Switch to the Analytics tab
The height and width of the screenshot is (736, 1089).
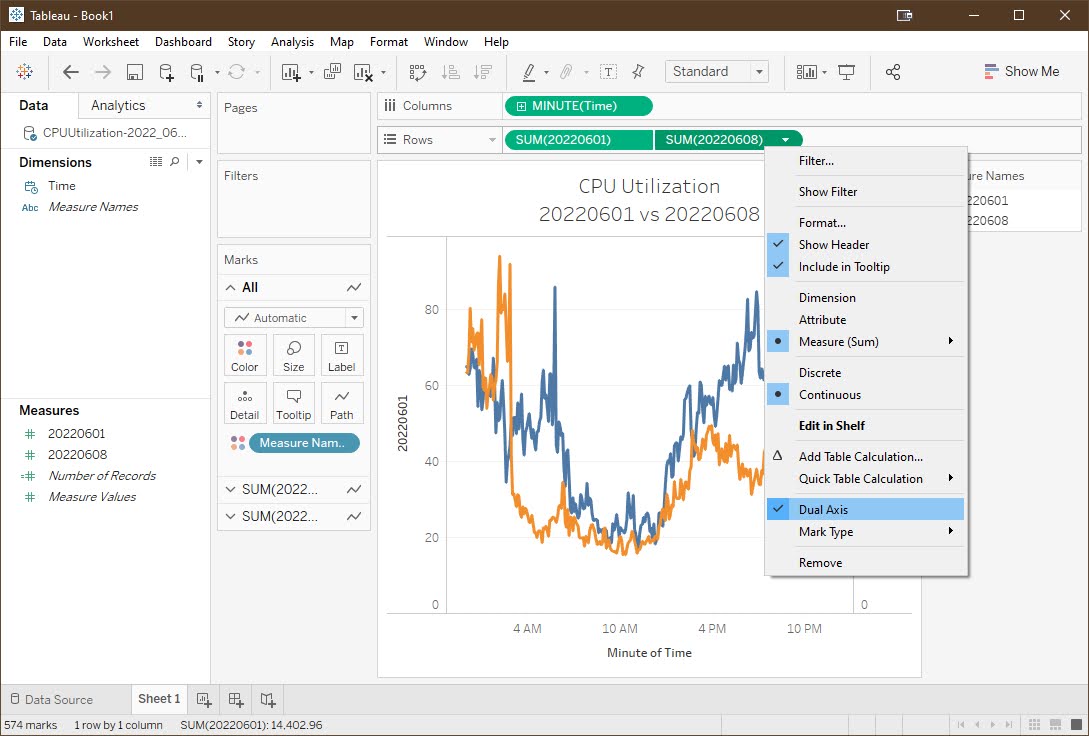[x=118, y=105]
